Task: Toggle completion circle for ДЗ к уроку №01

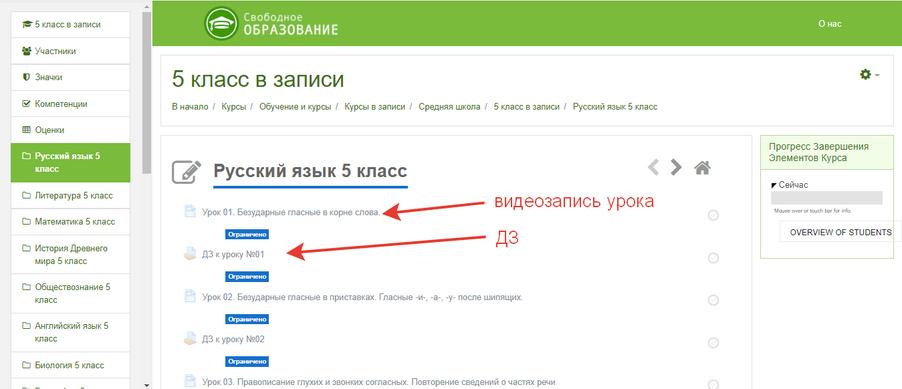Action: (x=713, y=258)
